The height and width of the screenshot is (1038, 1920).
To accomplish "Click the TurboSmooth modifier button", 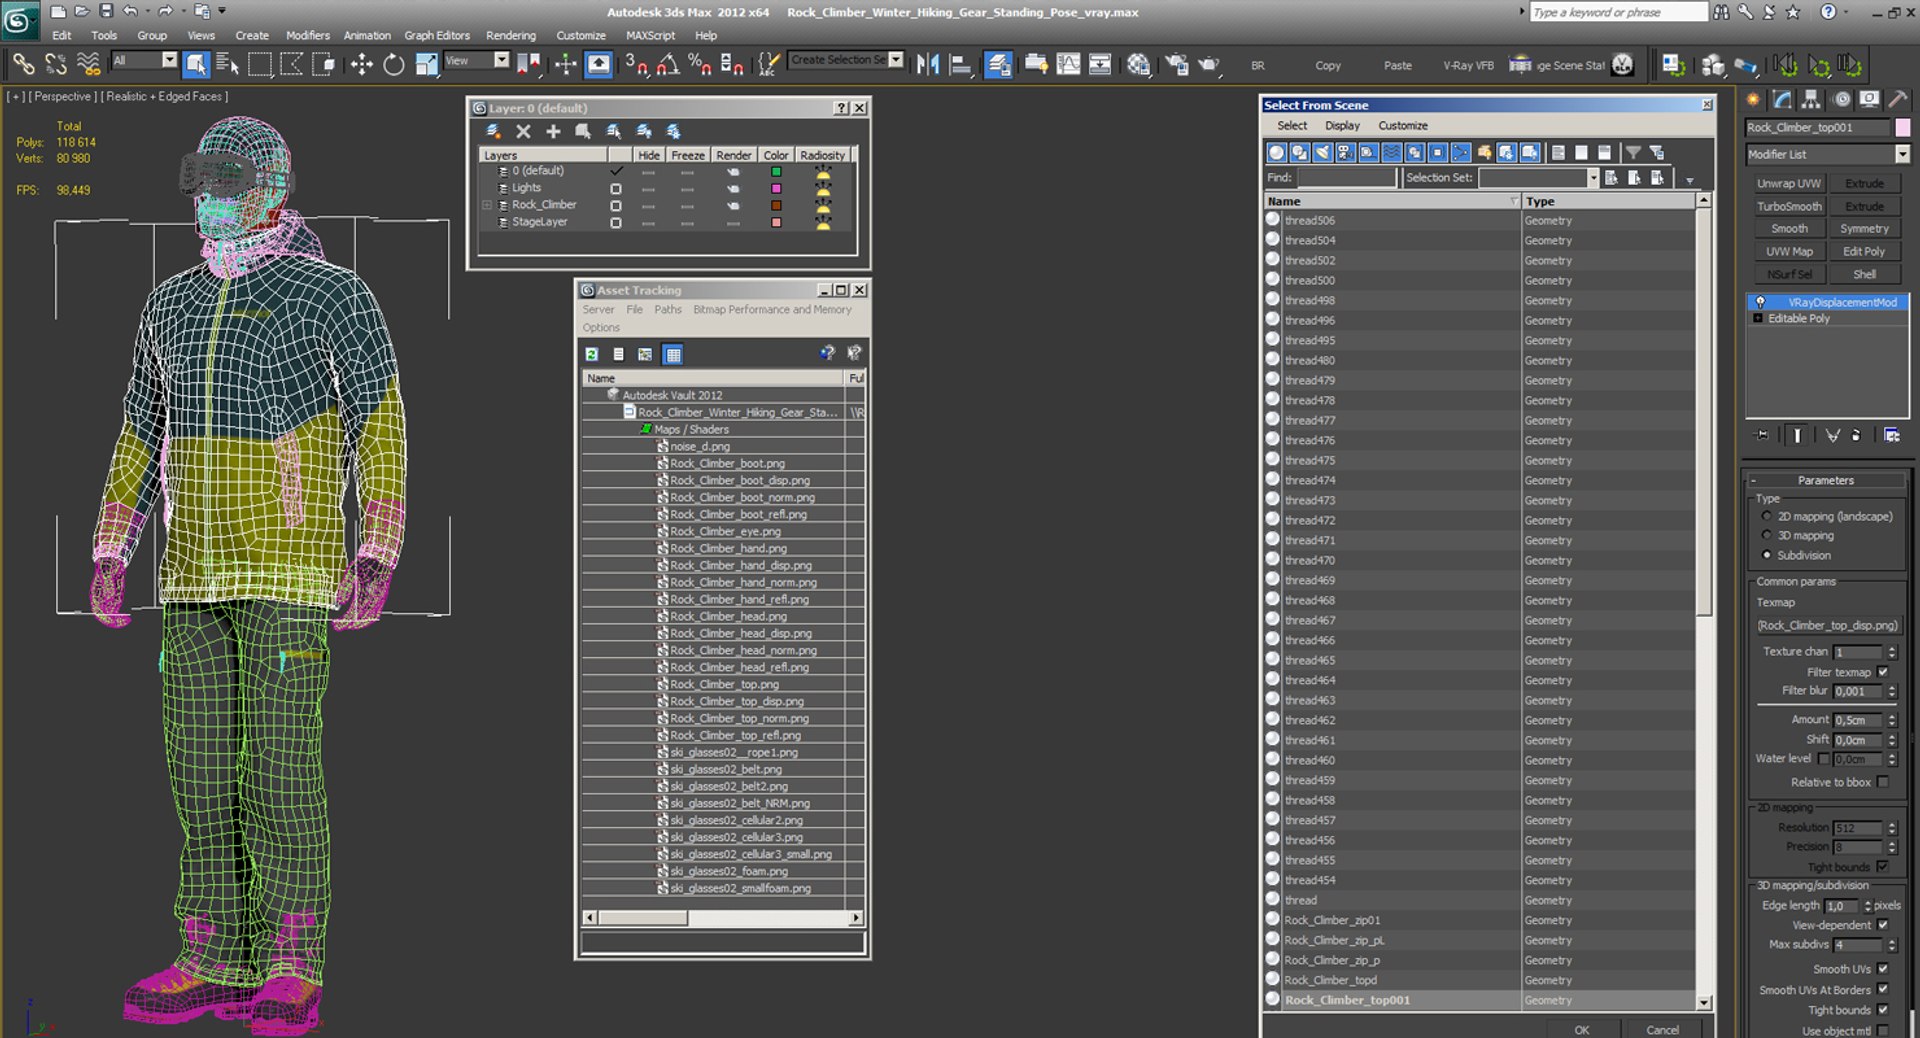I will tap(1789, 207).
